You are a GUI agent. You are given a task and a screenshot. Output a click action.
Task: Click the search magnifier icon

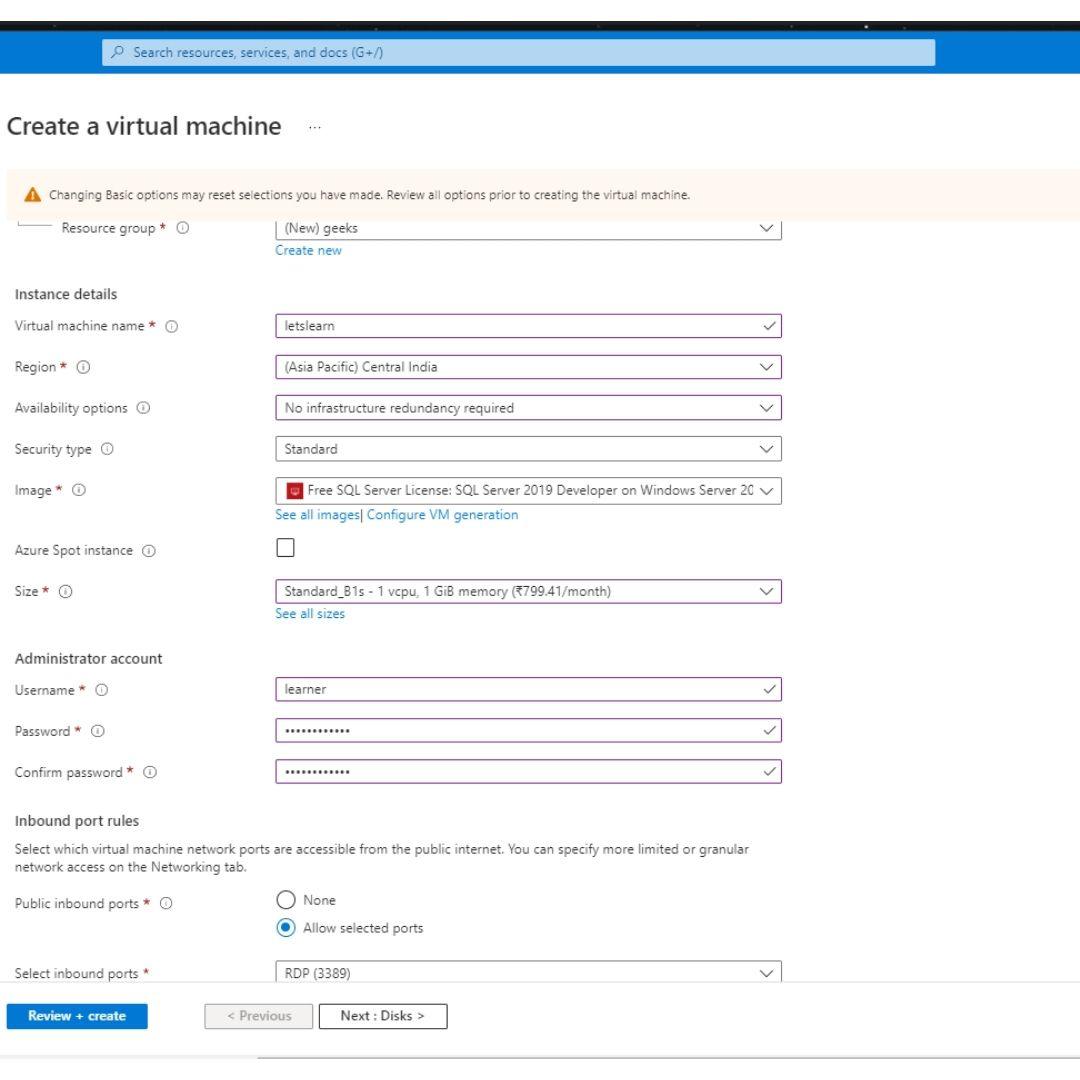click(x=118, y=52)
